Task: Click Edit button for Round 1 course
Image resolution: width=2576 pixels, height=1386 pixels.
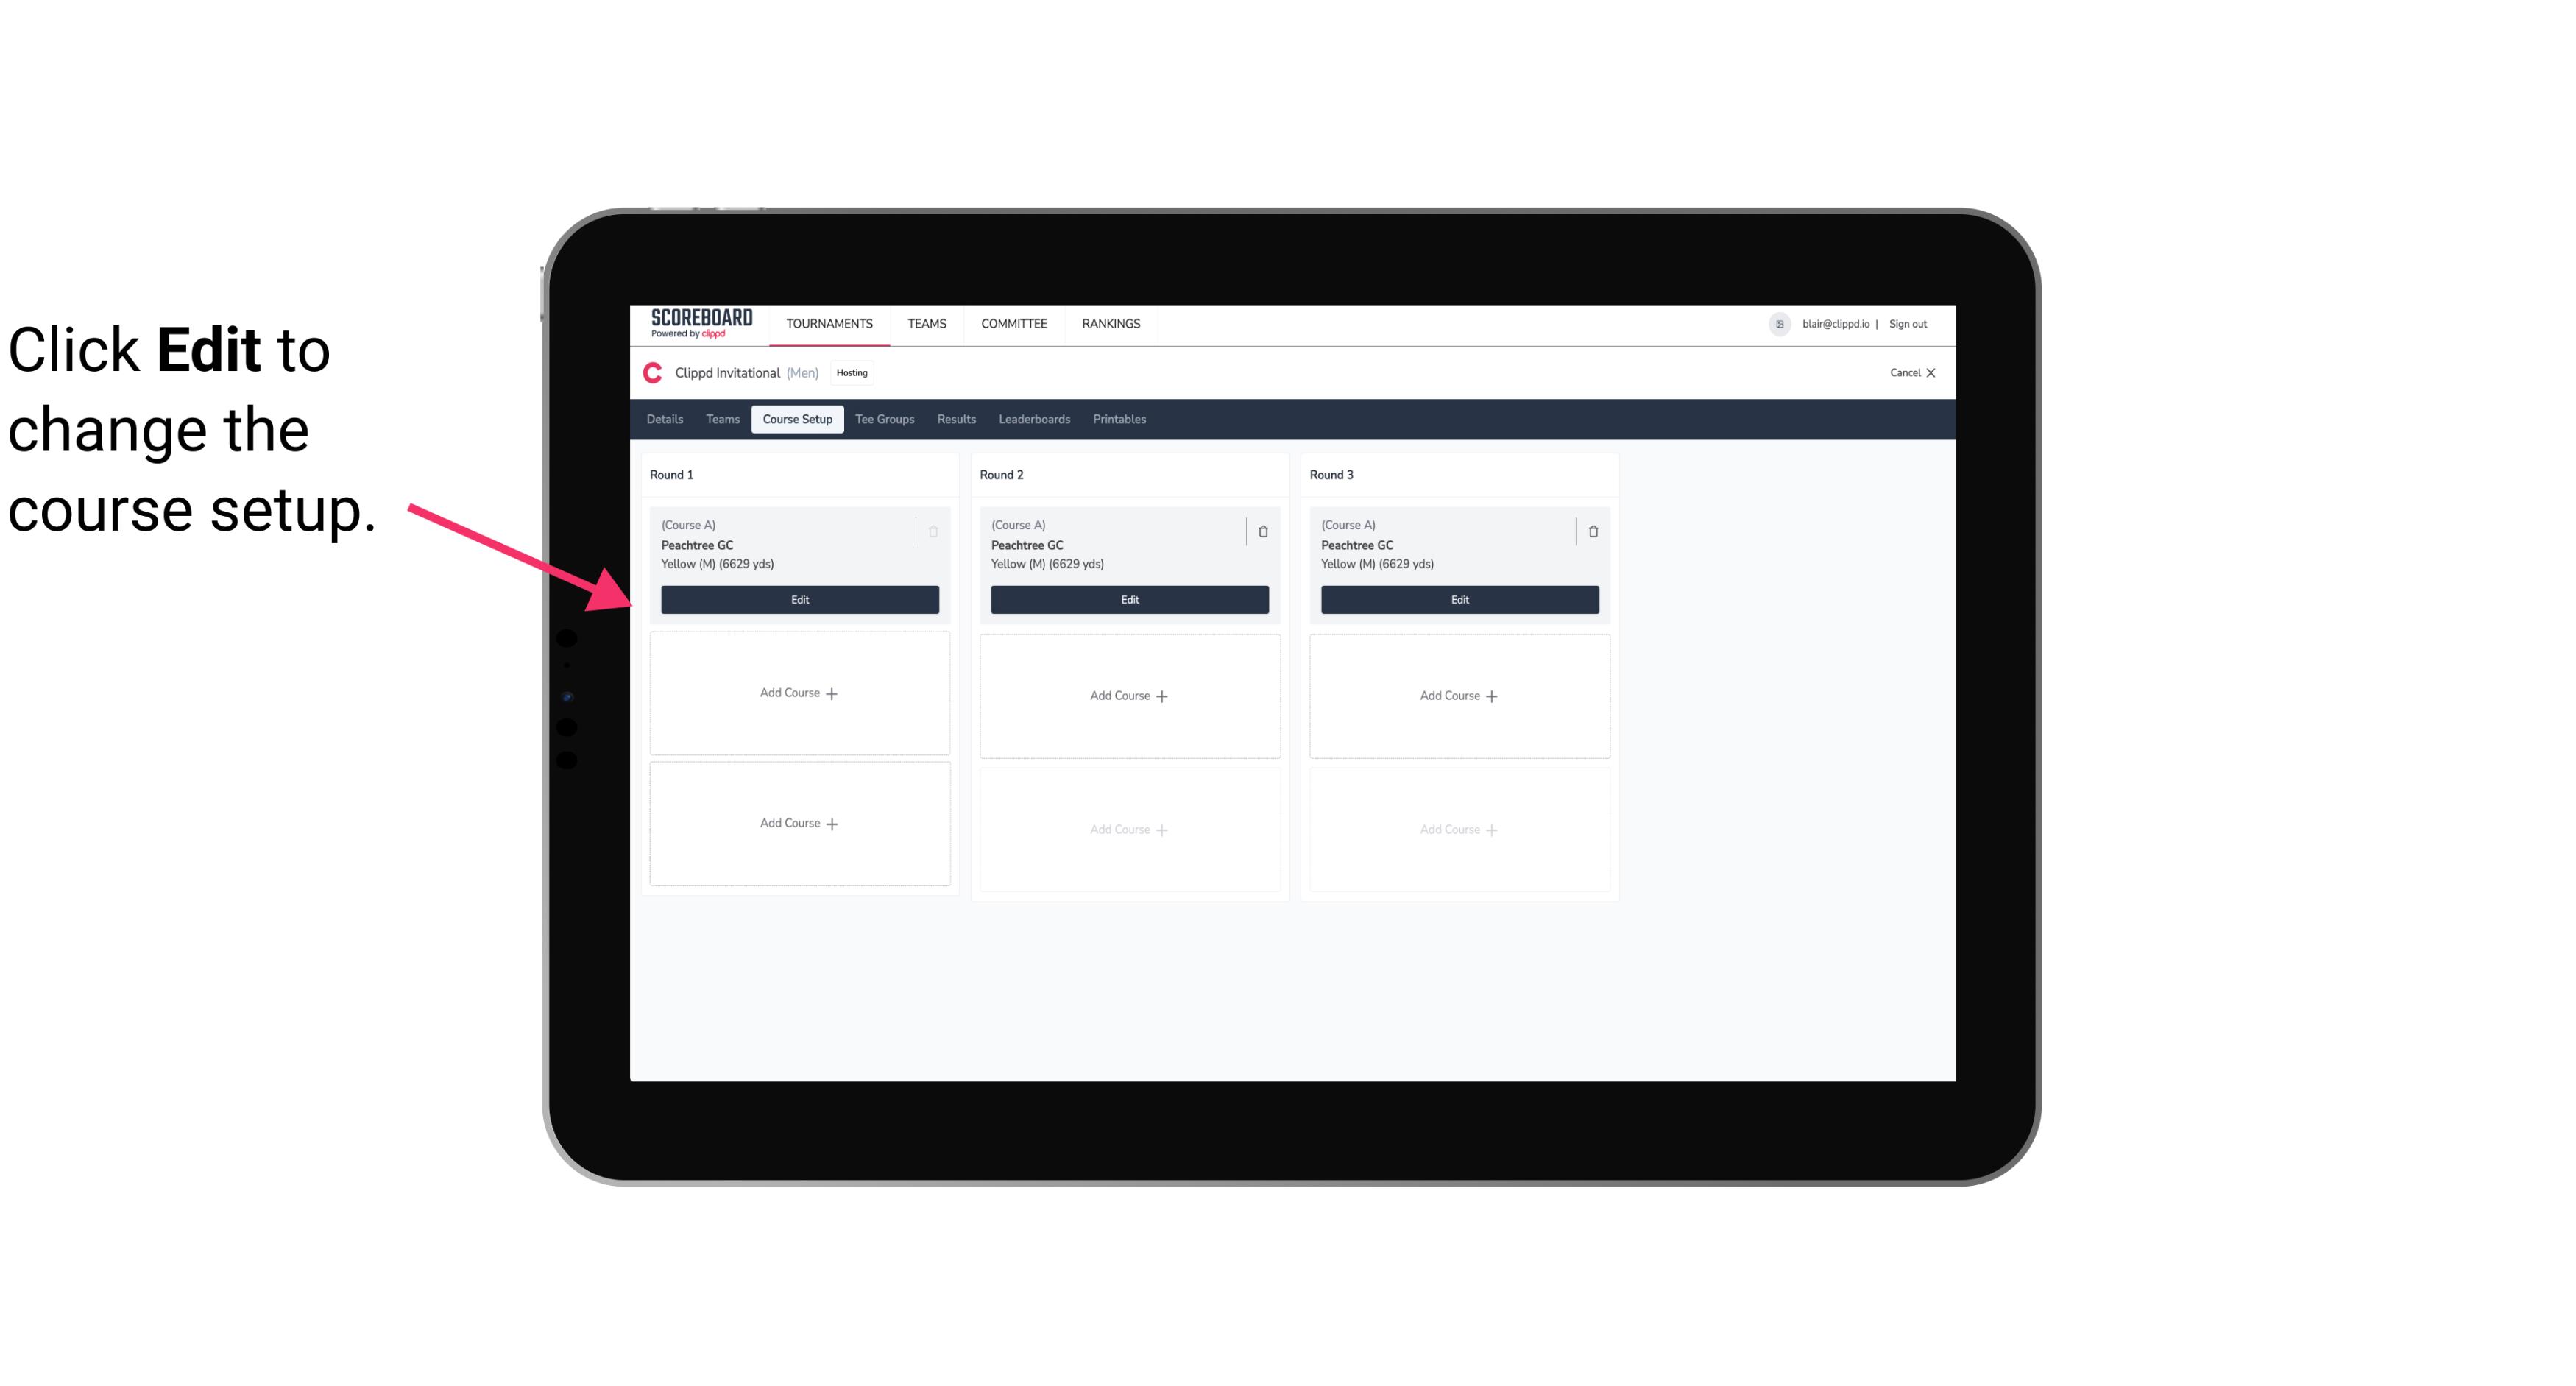Action: (799, 598)
